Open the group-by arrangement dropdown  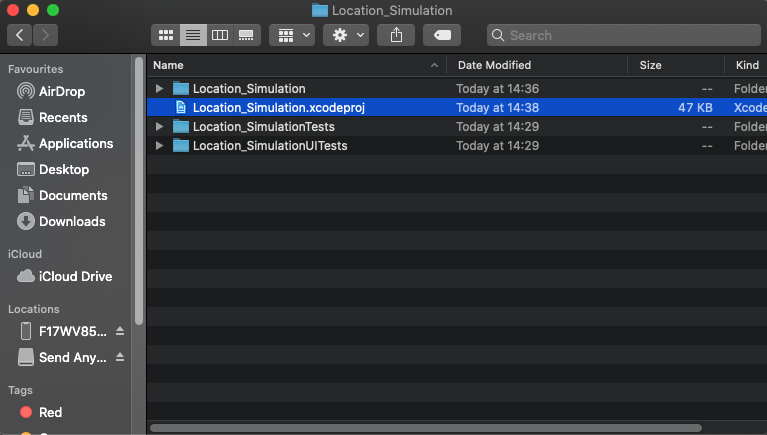coord(294,35)
